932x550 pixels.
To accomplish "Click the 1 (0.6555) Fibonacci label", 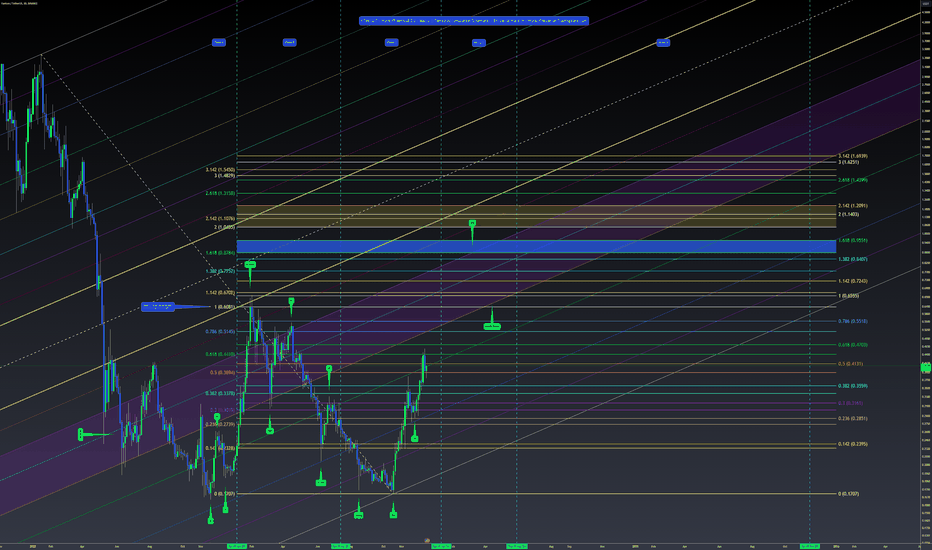I will click(x=848, y=296).
